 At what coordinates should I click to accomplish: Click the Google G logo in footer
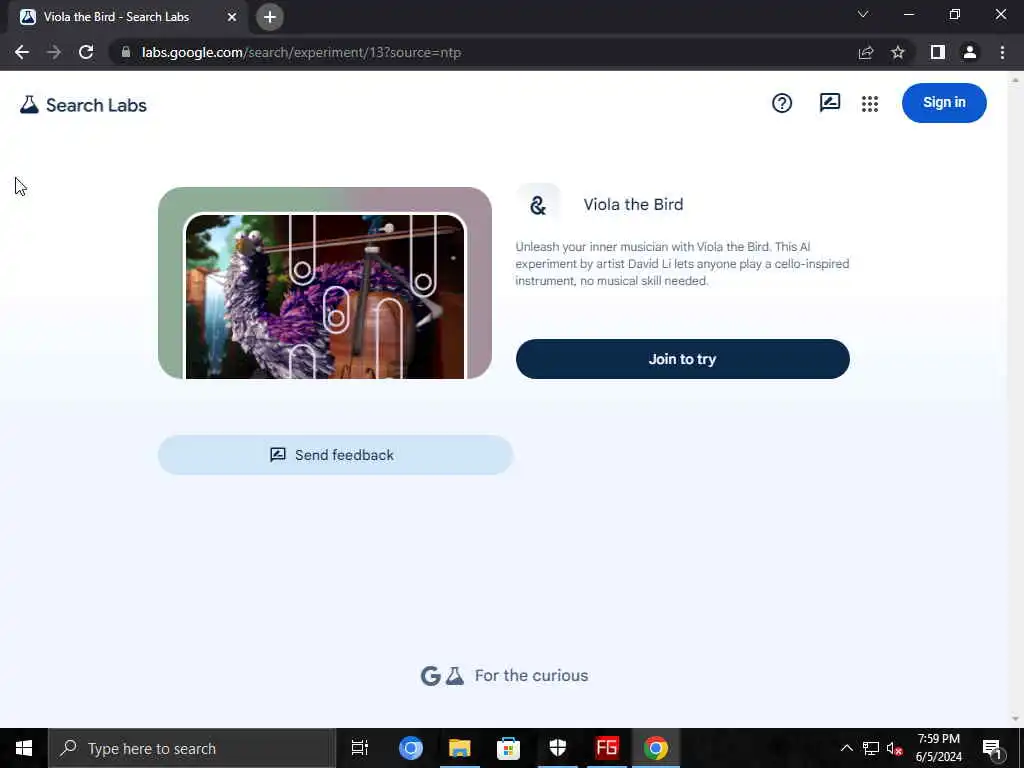coord(430,676)
